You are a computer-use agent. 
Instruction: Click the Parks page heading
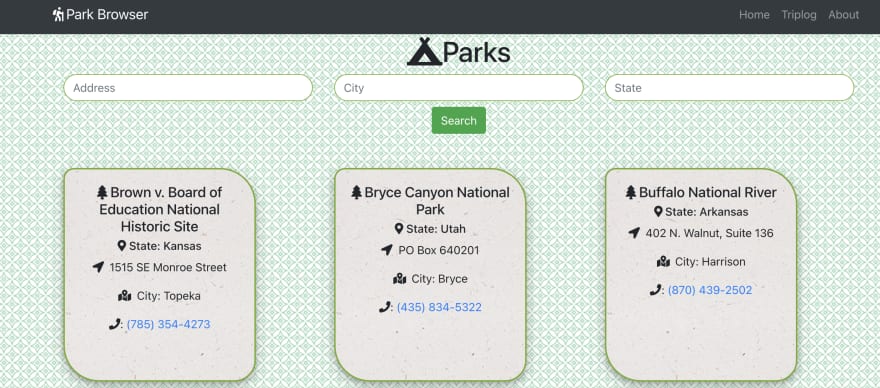point(476,52)
